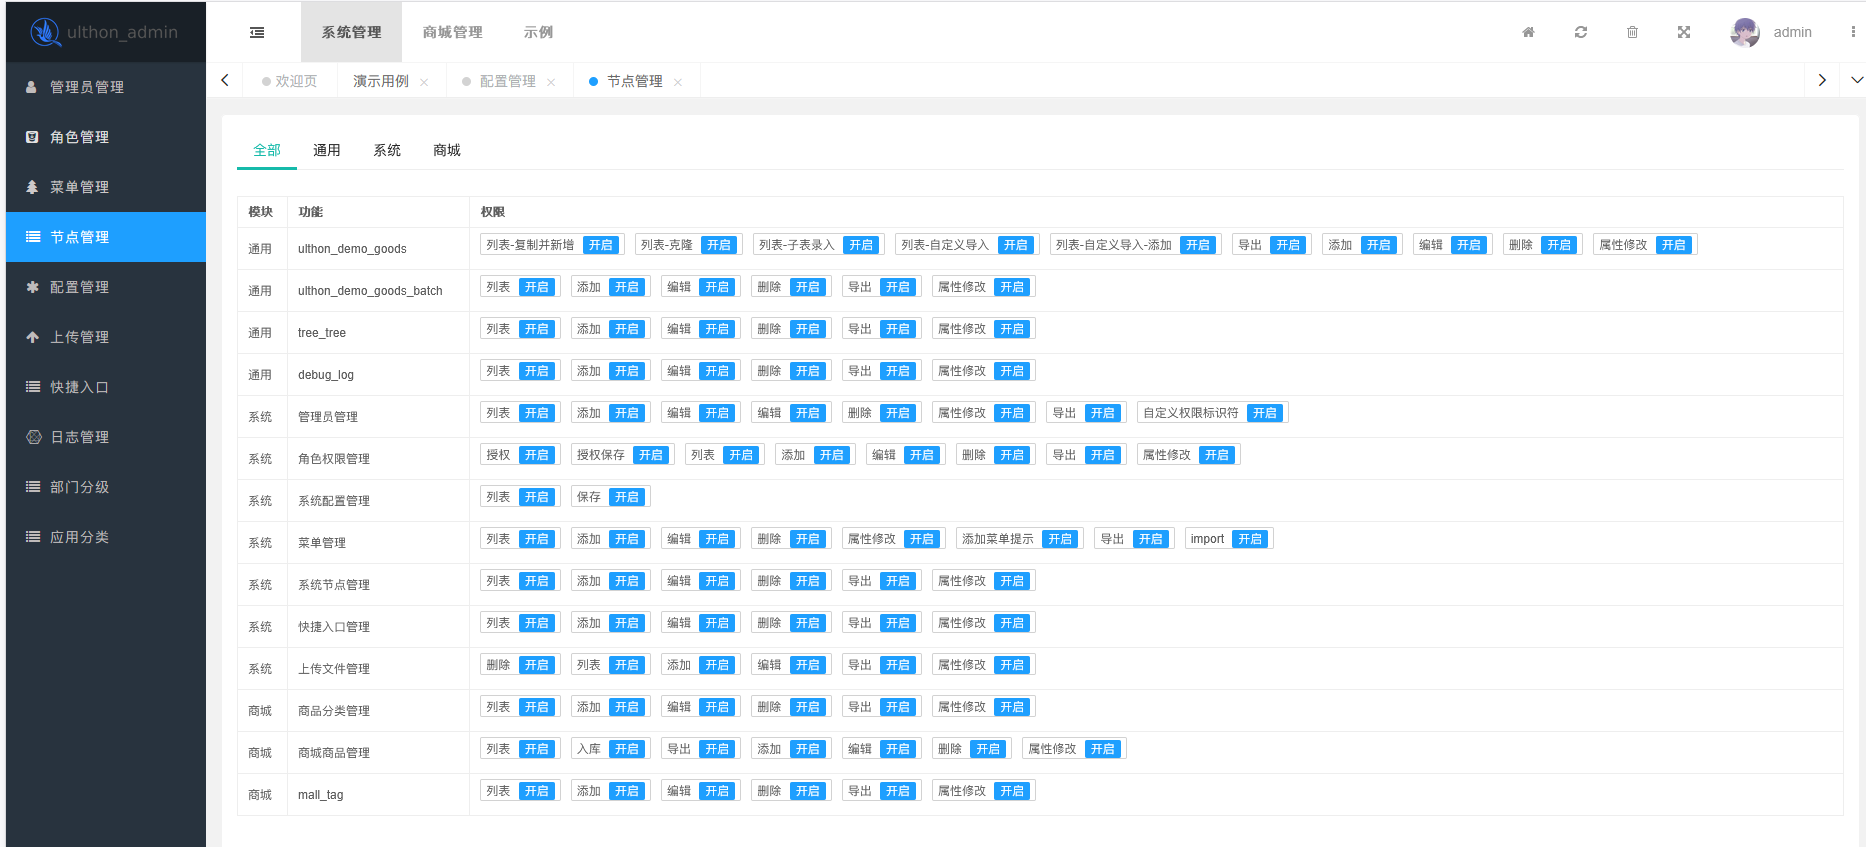1866x847 pixels.
Task: Close the 配置管理 tab
Action: pos(551,82)
